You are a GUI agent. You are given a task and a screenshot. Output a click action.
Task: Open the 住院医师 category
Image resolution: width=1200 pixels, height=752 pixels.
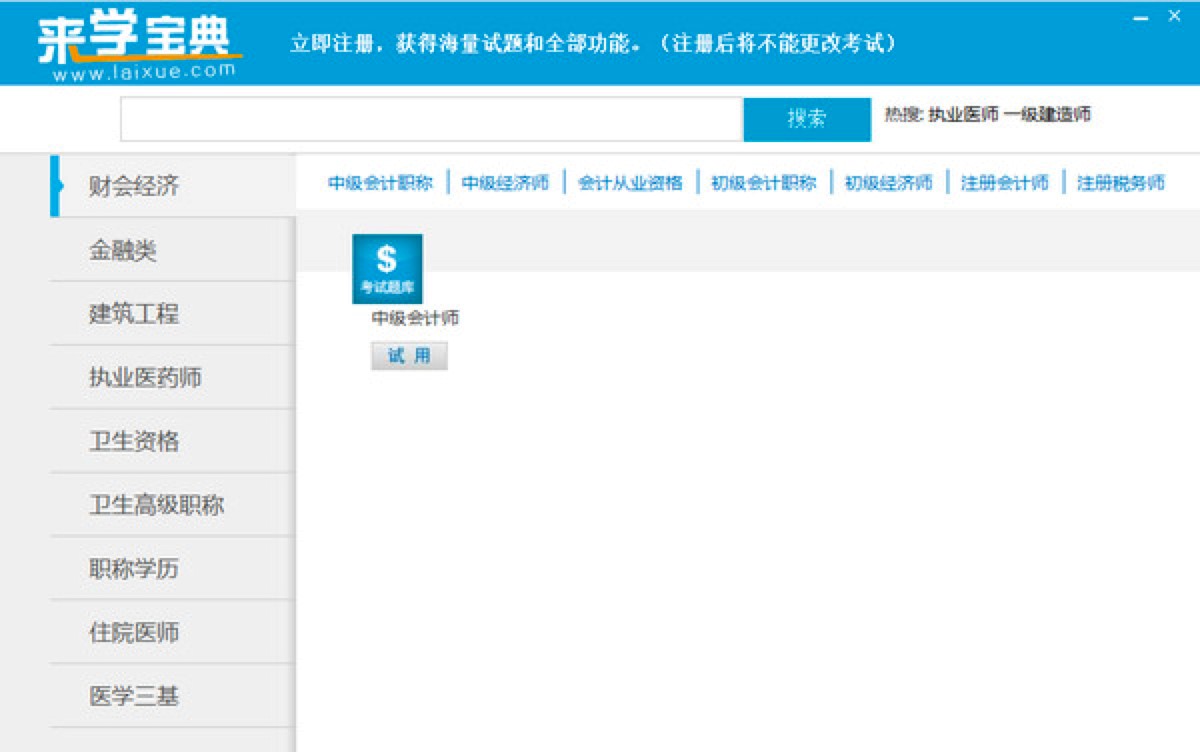pos(134,632)
